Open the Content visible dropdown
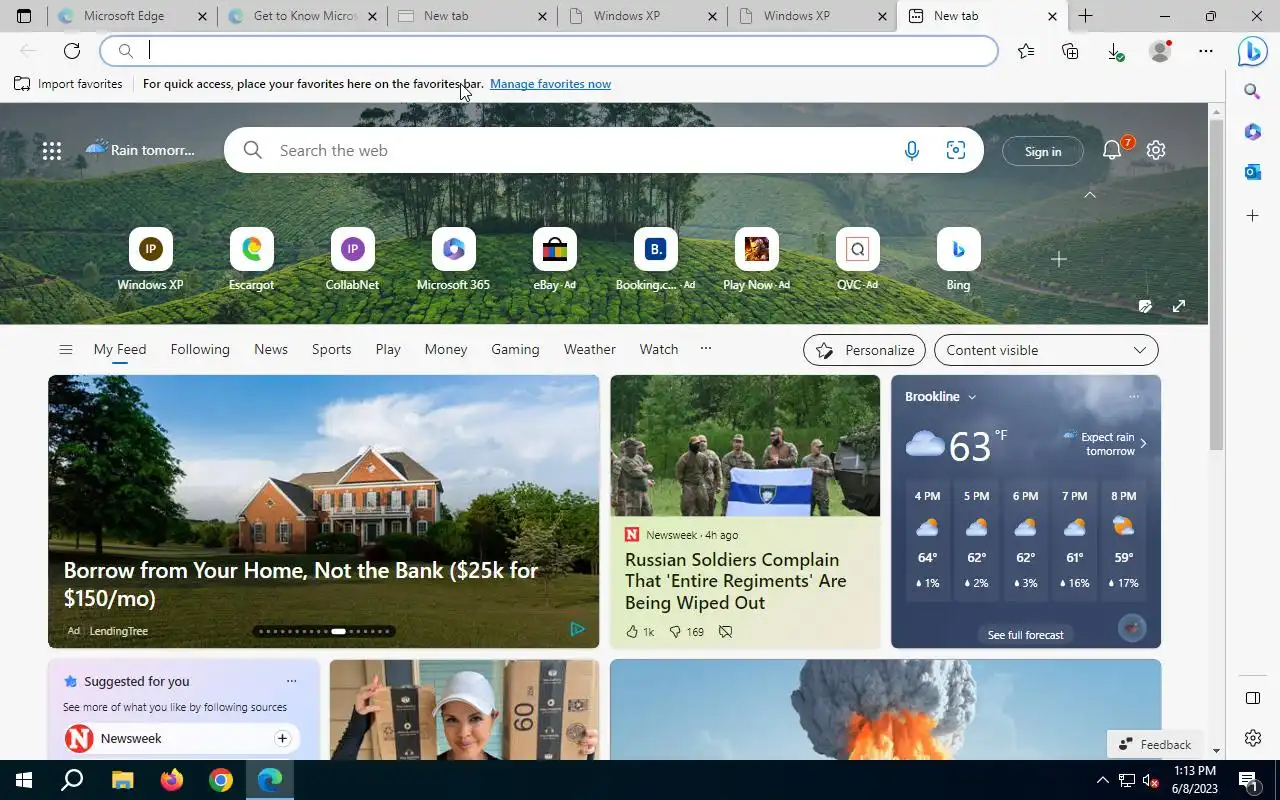This screenshot has width=1280, height=800. pos(1046,350)
